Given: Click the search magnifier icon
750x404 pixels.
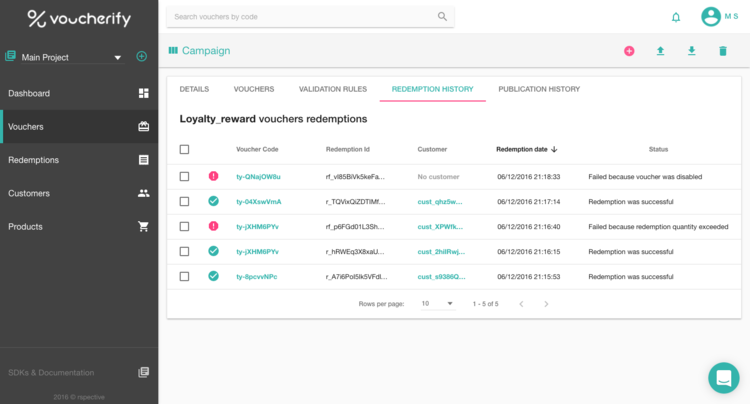Looking at the screenshot, I should click(x=442, y=17).
